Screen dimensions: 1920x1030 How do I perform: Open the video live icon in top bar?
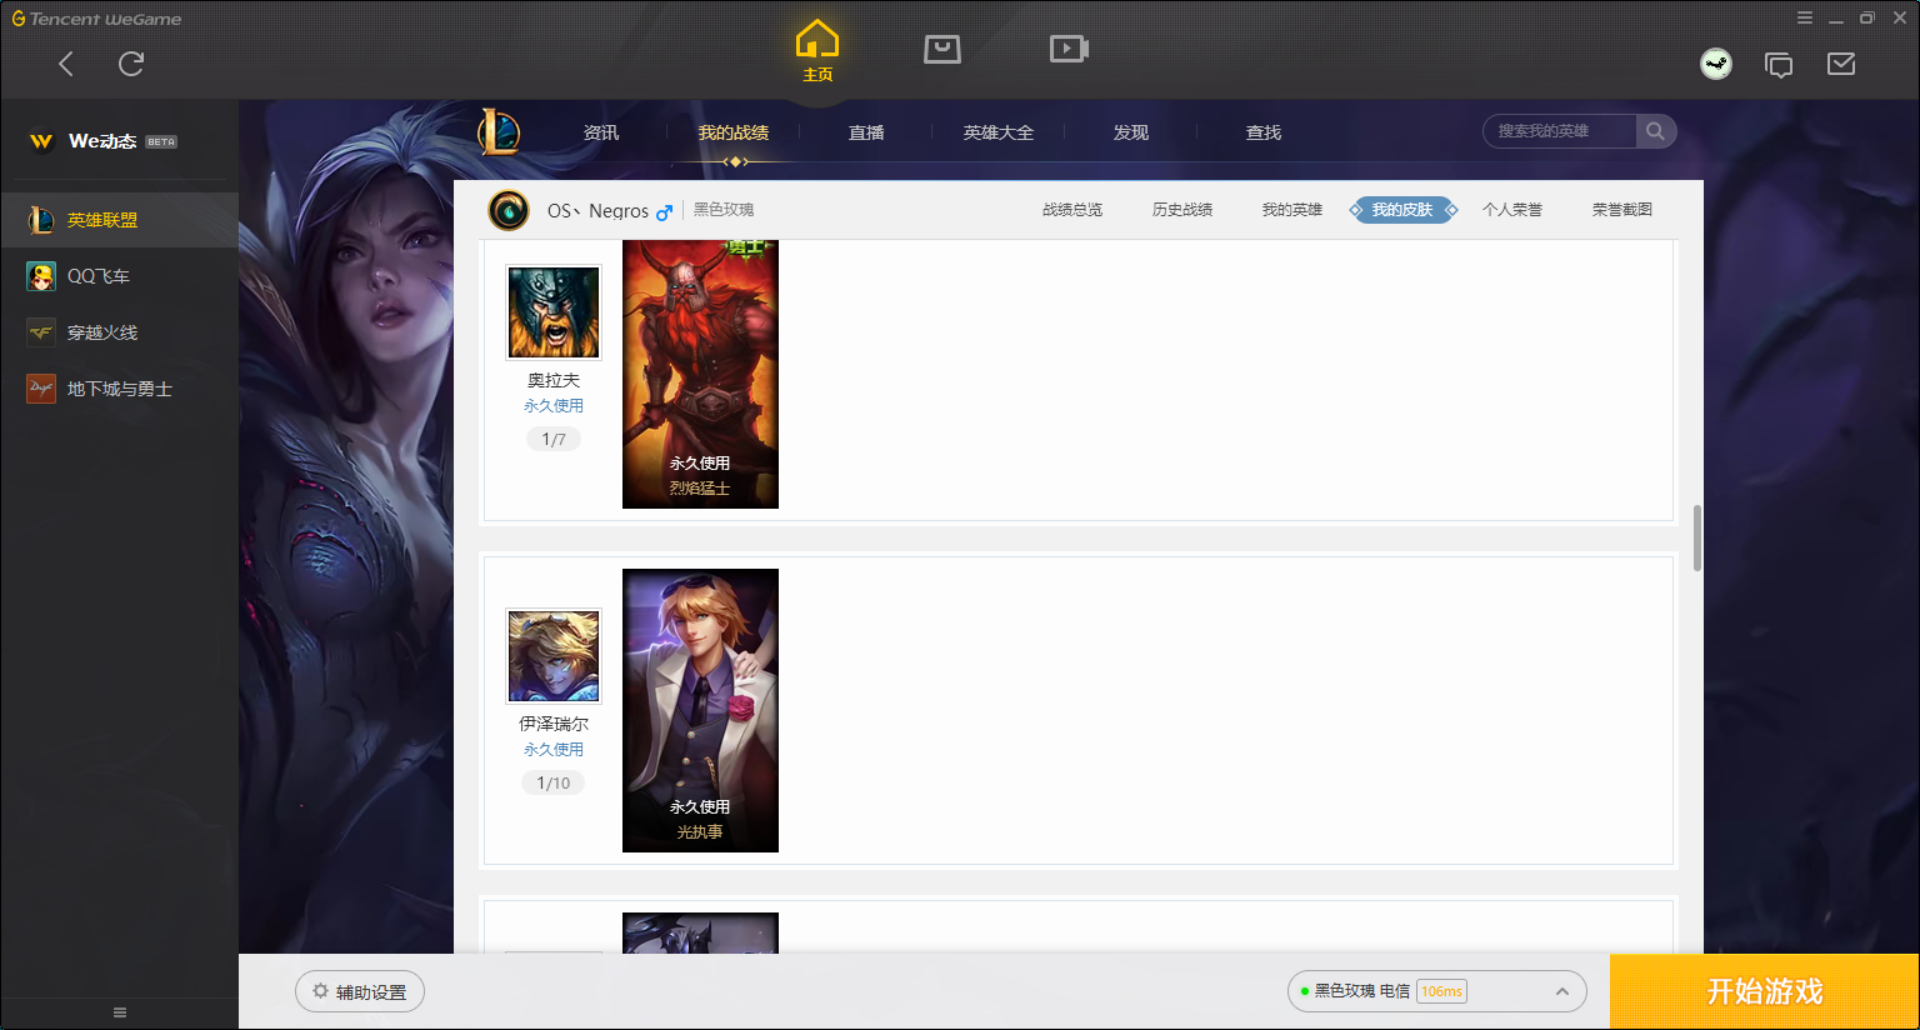click(x=1069, y=49)
